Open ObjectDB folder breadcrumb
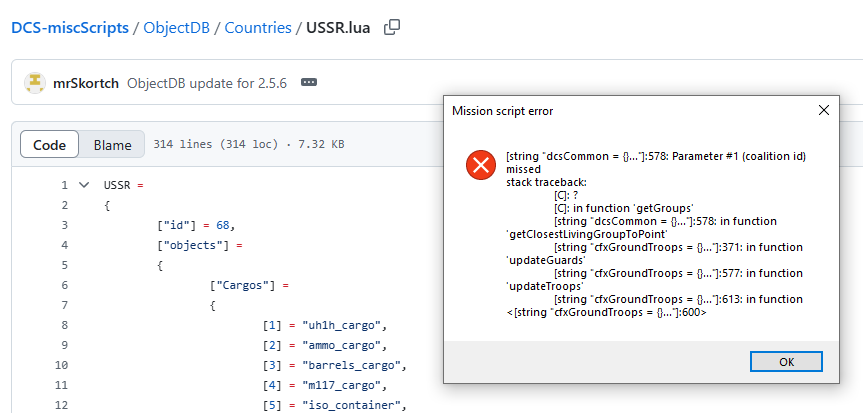Image resolution: width=863 pixels, height=413 pixels. click(177, 28)
